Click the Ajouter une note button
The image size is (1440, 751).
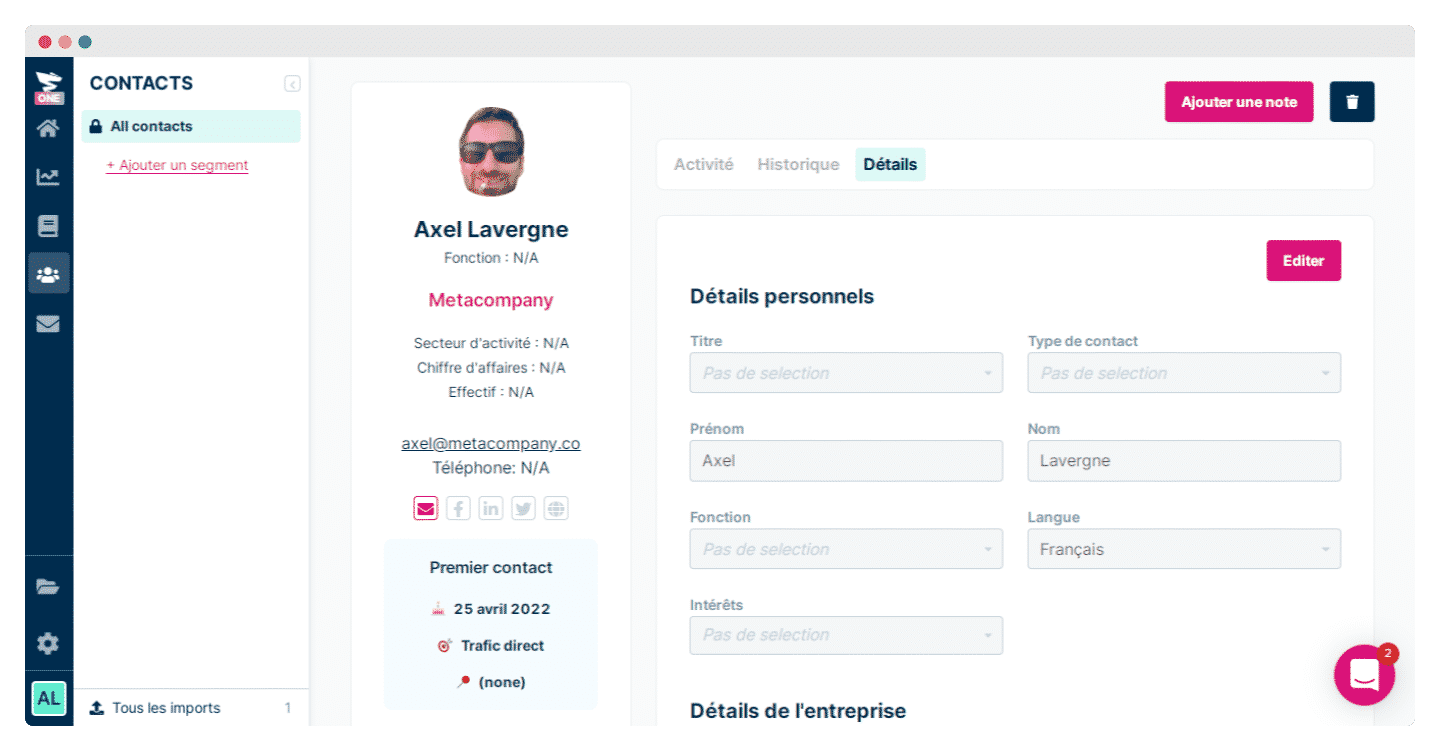tap(1239, 102)
